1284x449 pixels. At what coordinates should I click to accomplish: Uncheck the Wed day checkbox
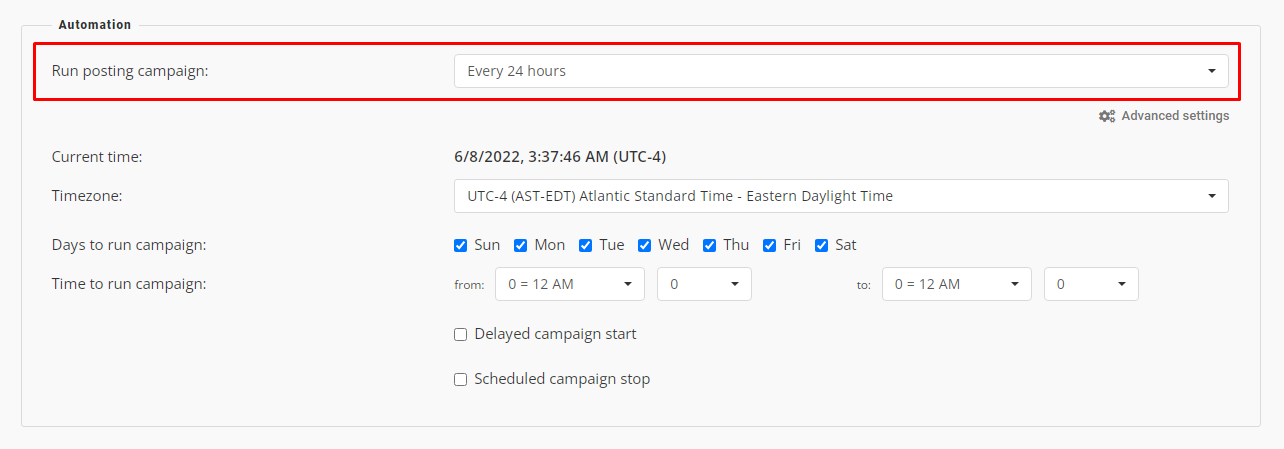click(x=645, y=245)
